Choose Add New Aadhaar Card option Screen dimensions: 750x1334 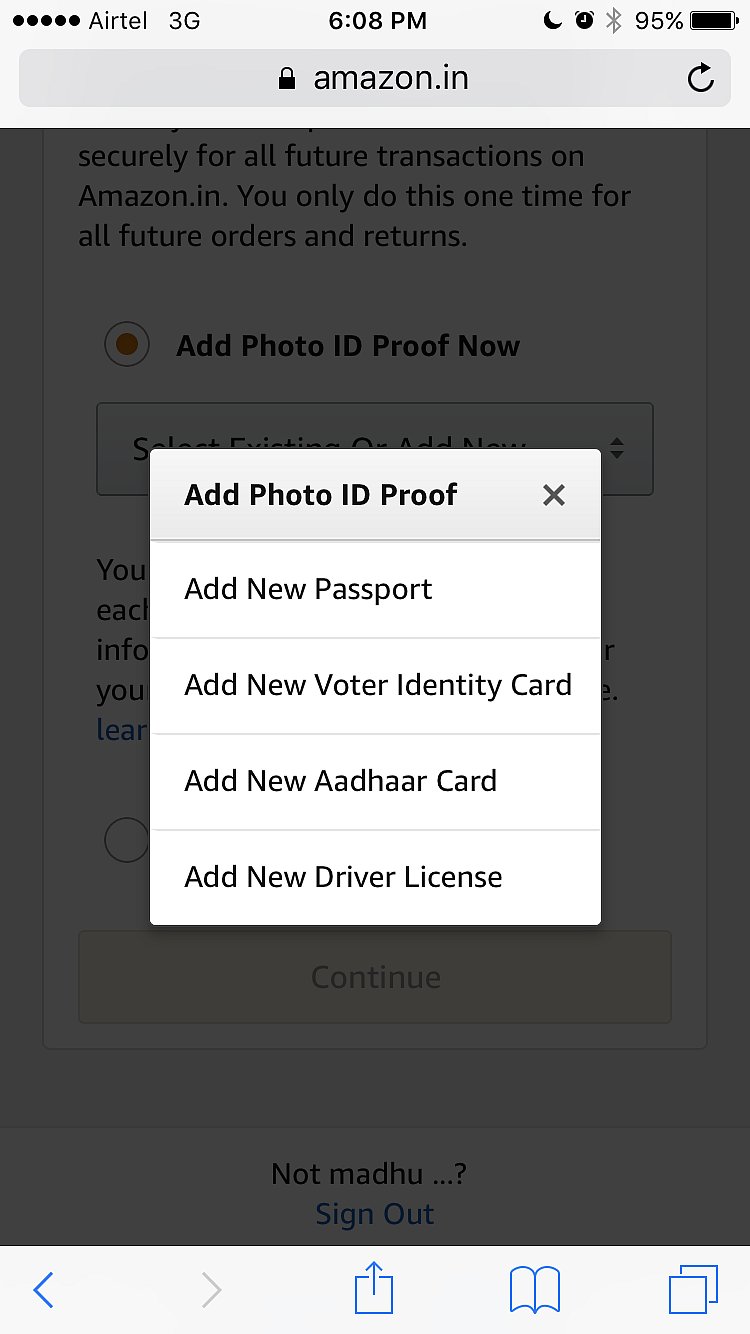pyautogui.click(x=375, y=781)
